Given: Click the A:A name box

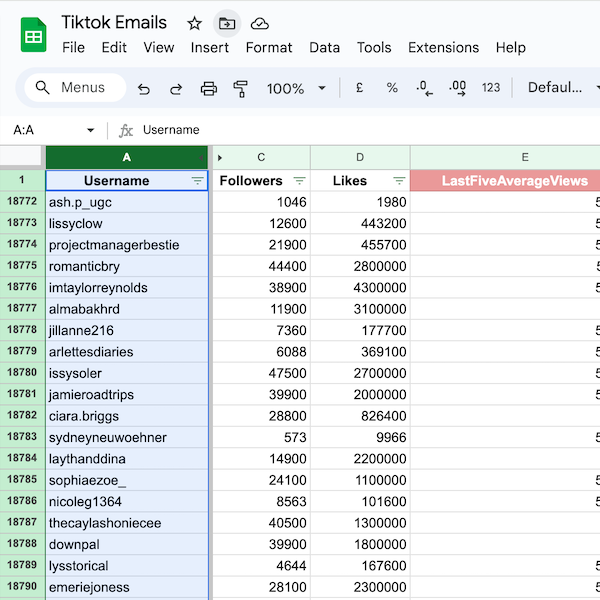Looking at the screenshot, I should 24,130.
